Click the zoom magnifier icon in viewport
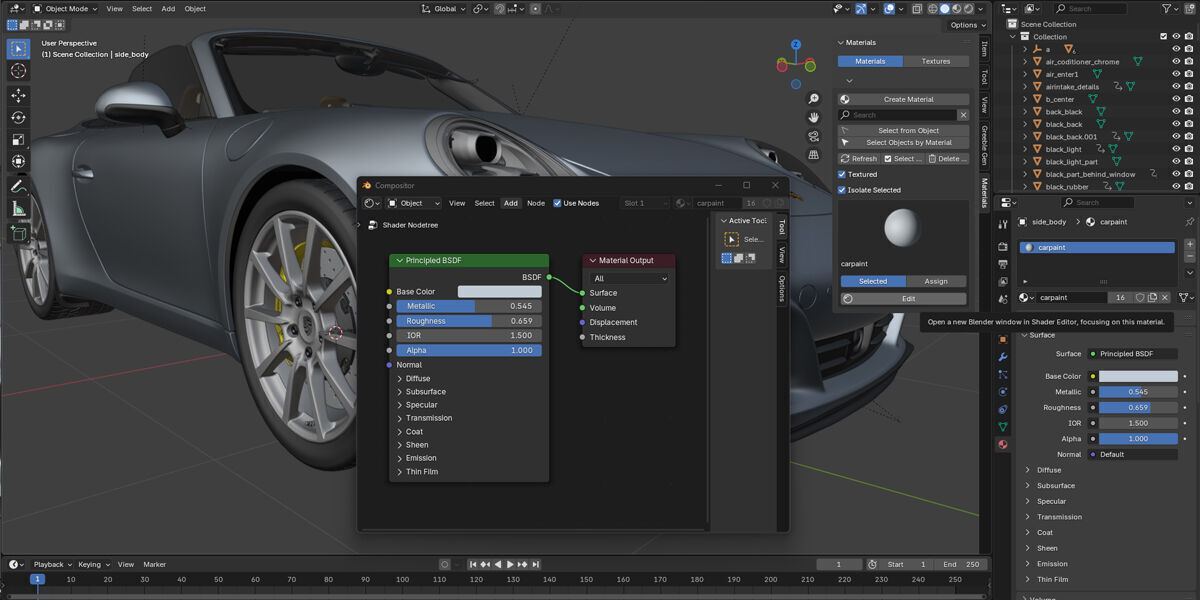Viewport: 1200px width, 600px height. 814,99
